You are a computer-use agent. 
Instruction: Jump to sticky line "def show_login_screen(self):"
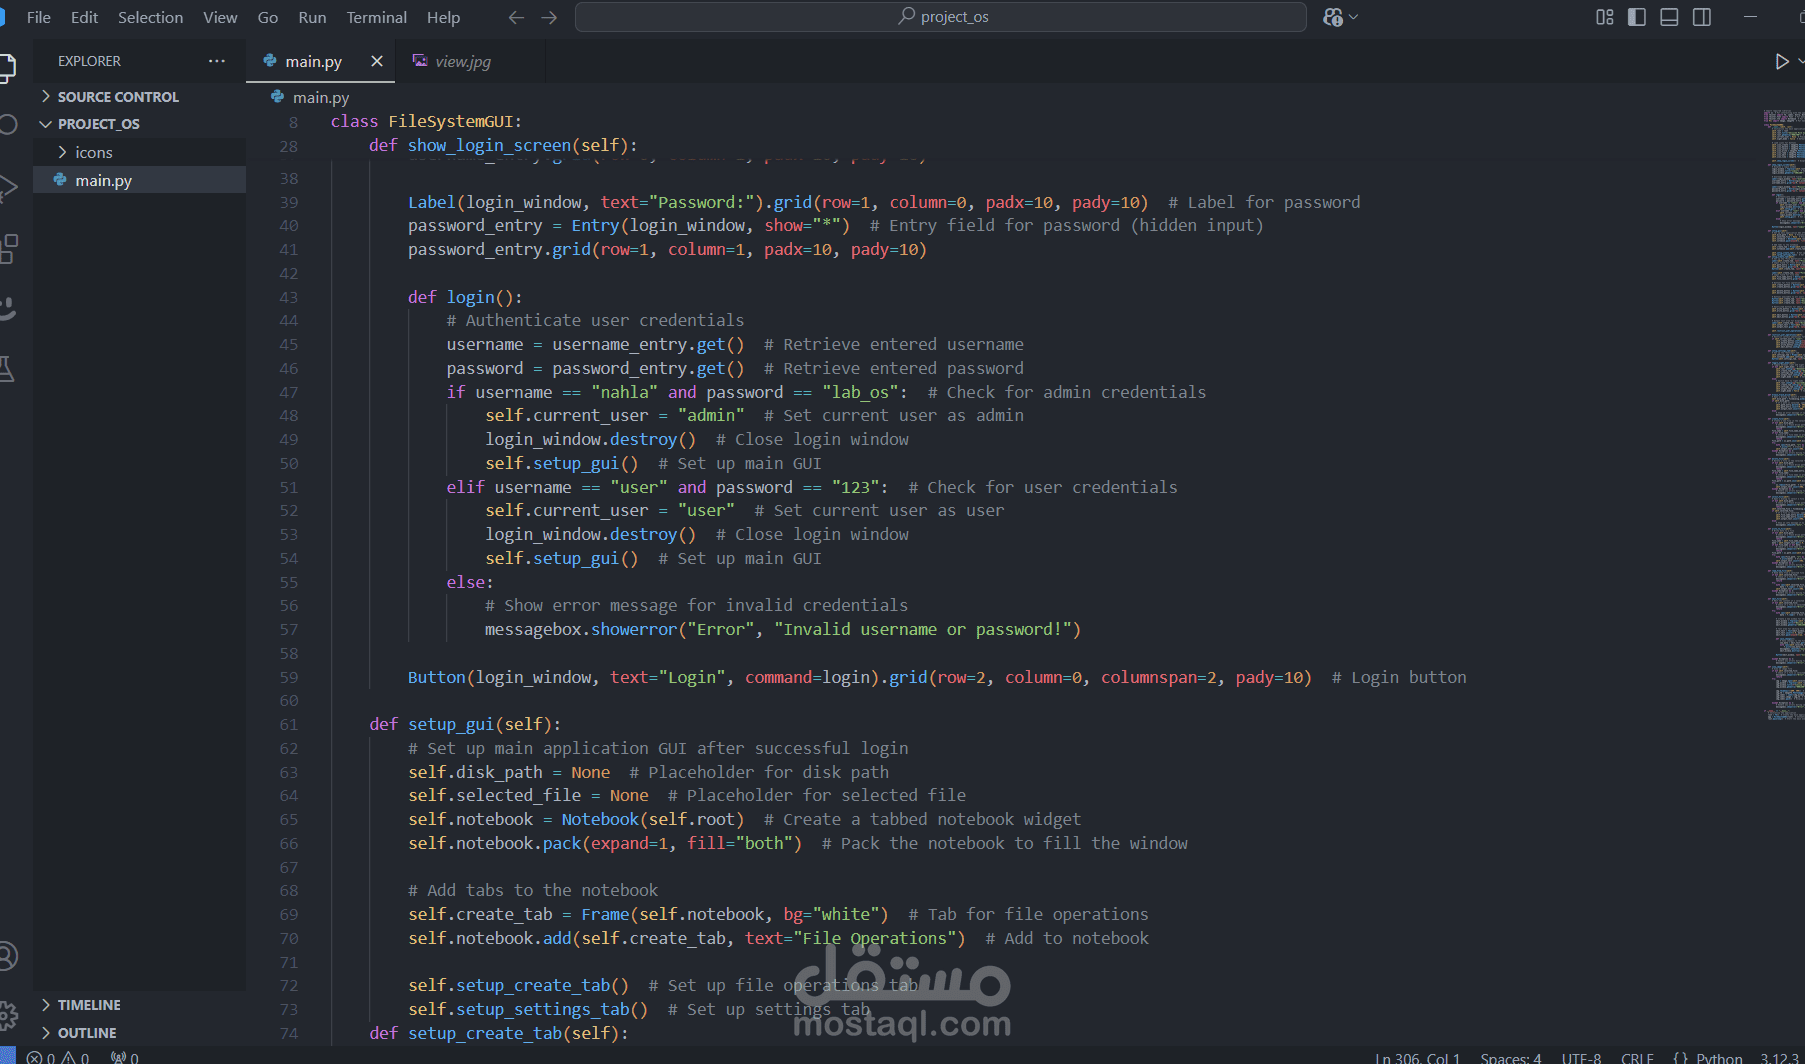[503, 145]
